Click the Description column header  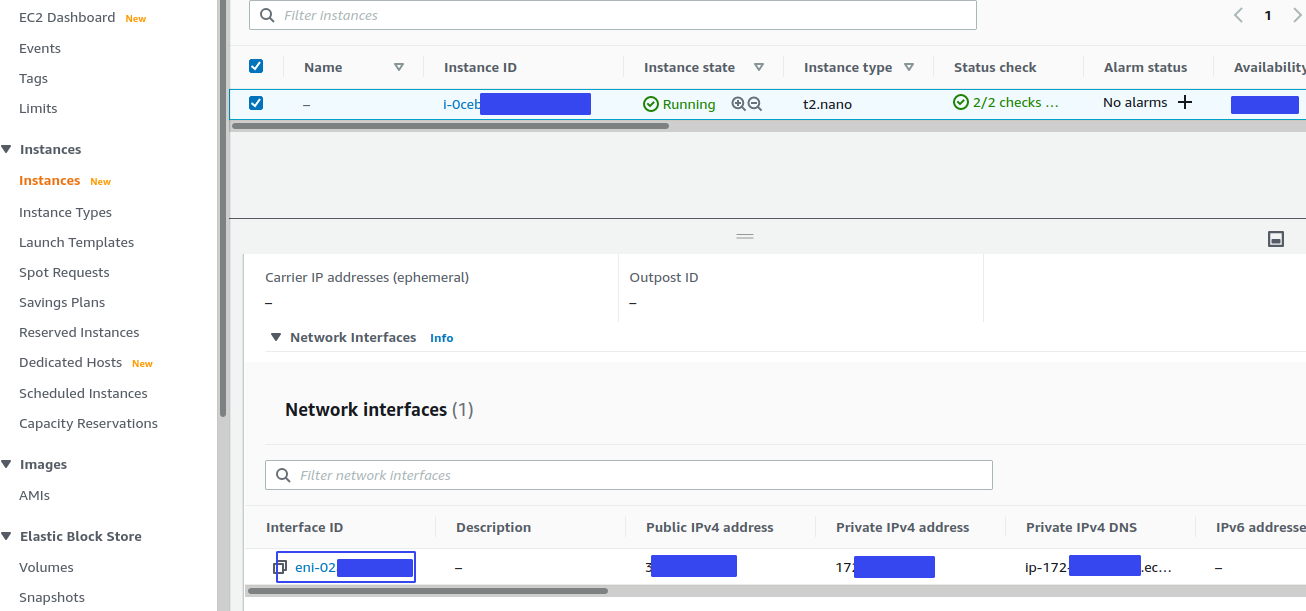point(493,527)
